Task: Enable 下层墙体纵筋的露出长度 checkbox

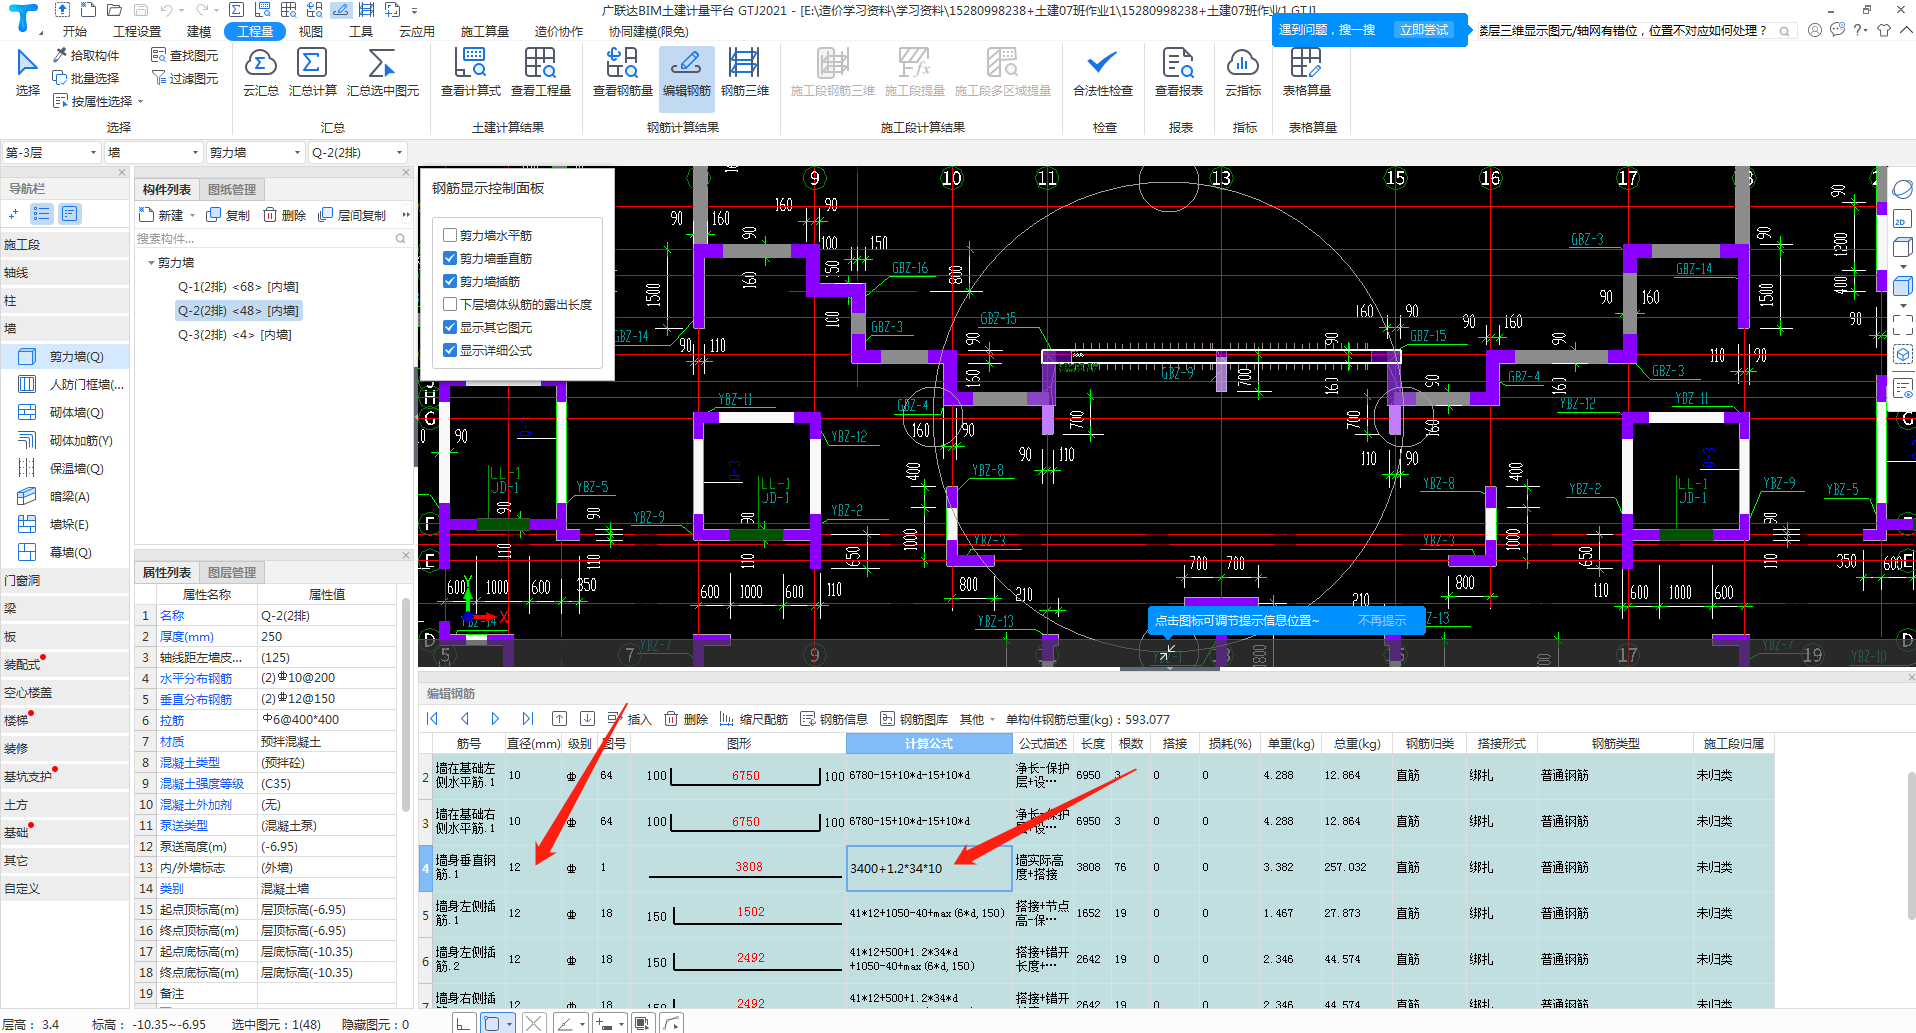Action: pos(450,304)
